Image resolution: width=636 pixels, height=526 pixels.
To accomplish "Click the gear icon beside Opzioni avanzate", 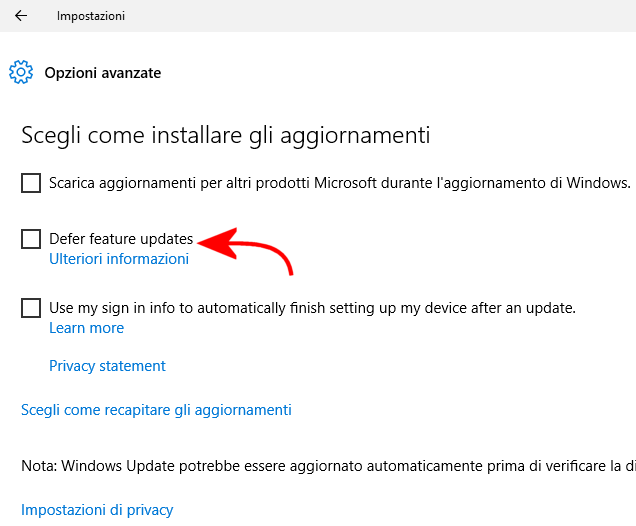I will point(20,73).
